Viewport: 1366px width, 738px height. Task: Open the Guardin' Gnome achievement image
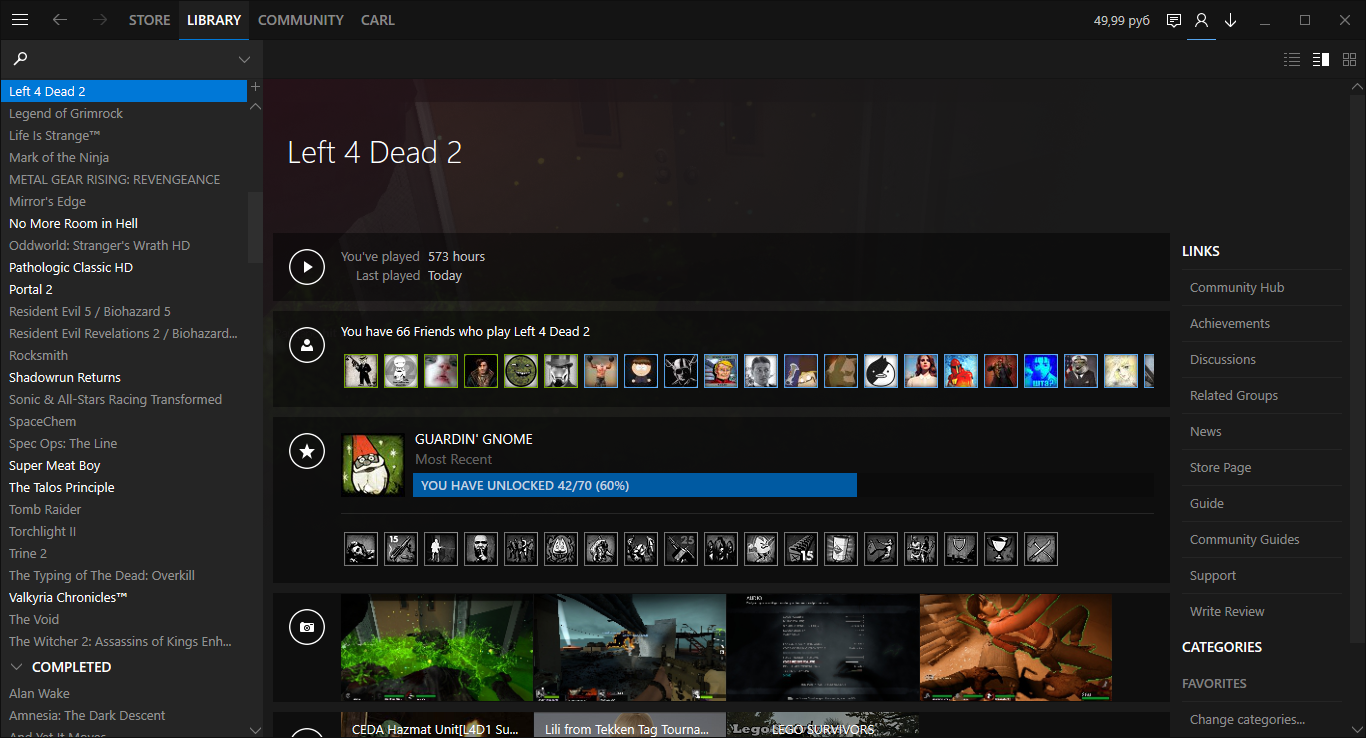click(373, 465)
